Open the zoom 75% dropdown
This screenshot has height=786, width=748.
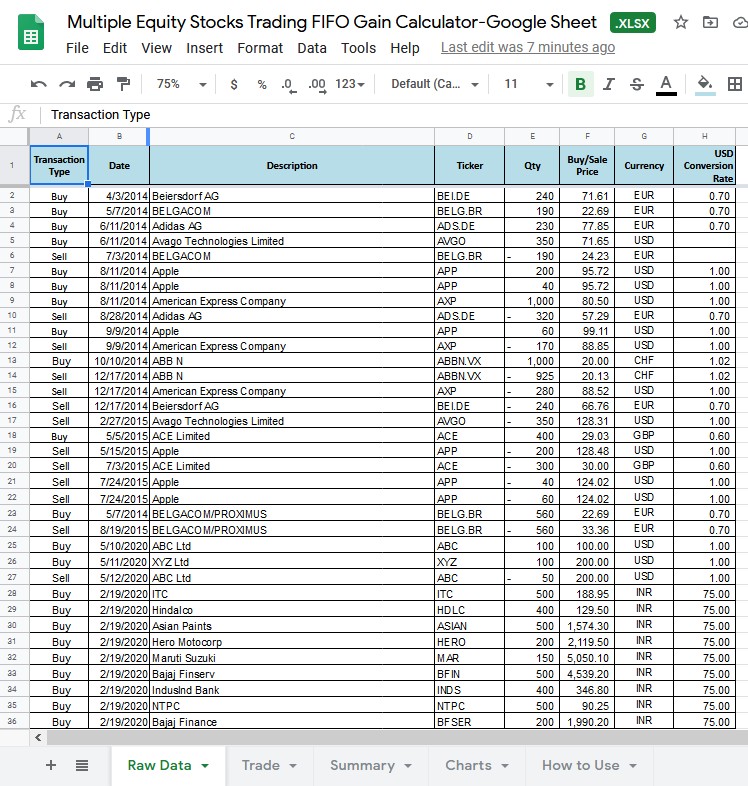[x=181, y=84]
